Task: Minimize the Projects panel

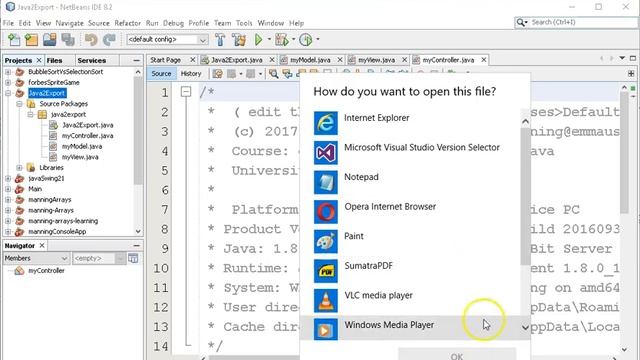Action: (x=137, y=60)
